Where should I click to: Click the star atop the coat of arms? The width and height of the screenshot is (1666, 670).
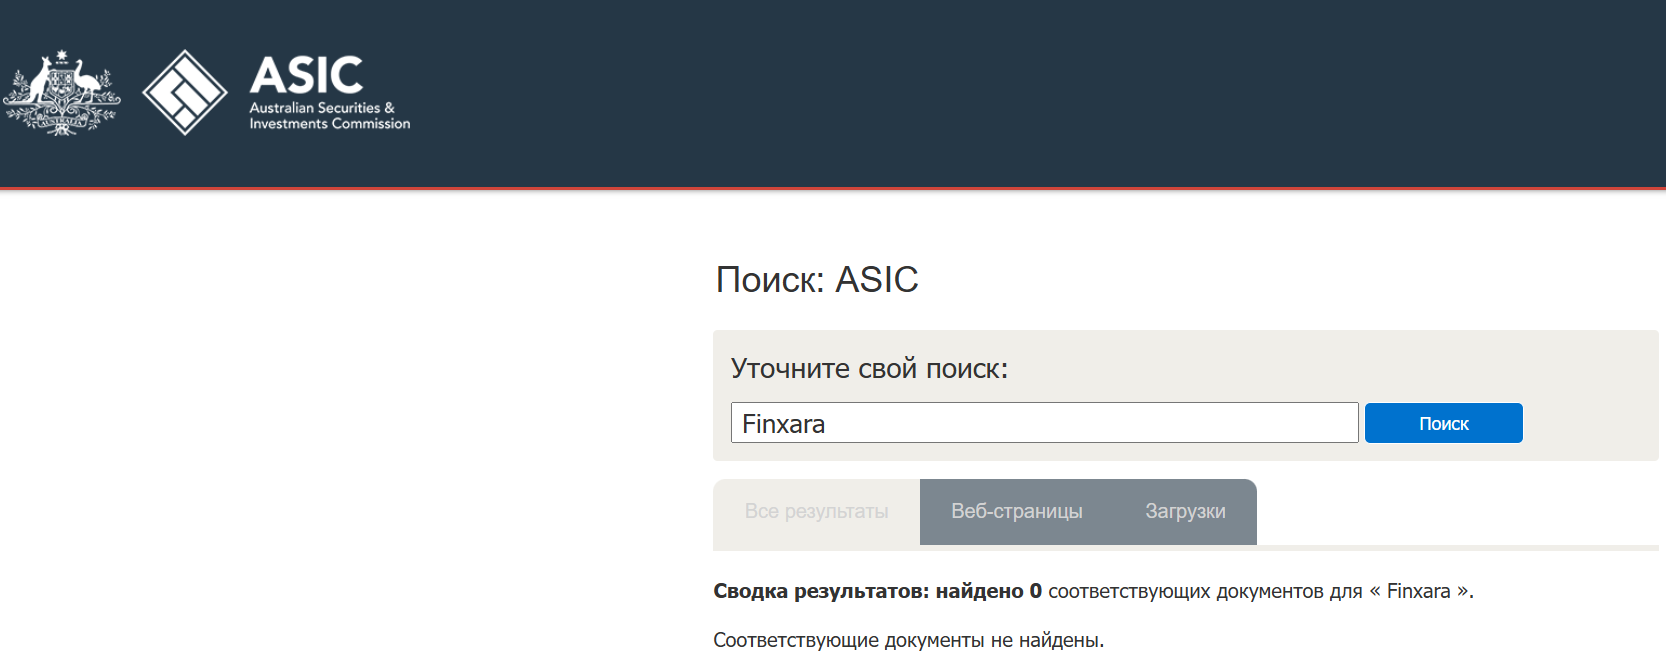tap(62, 56)
